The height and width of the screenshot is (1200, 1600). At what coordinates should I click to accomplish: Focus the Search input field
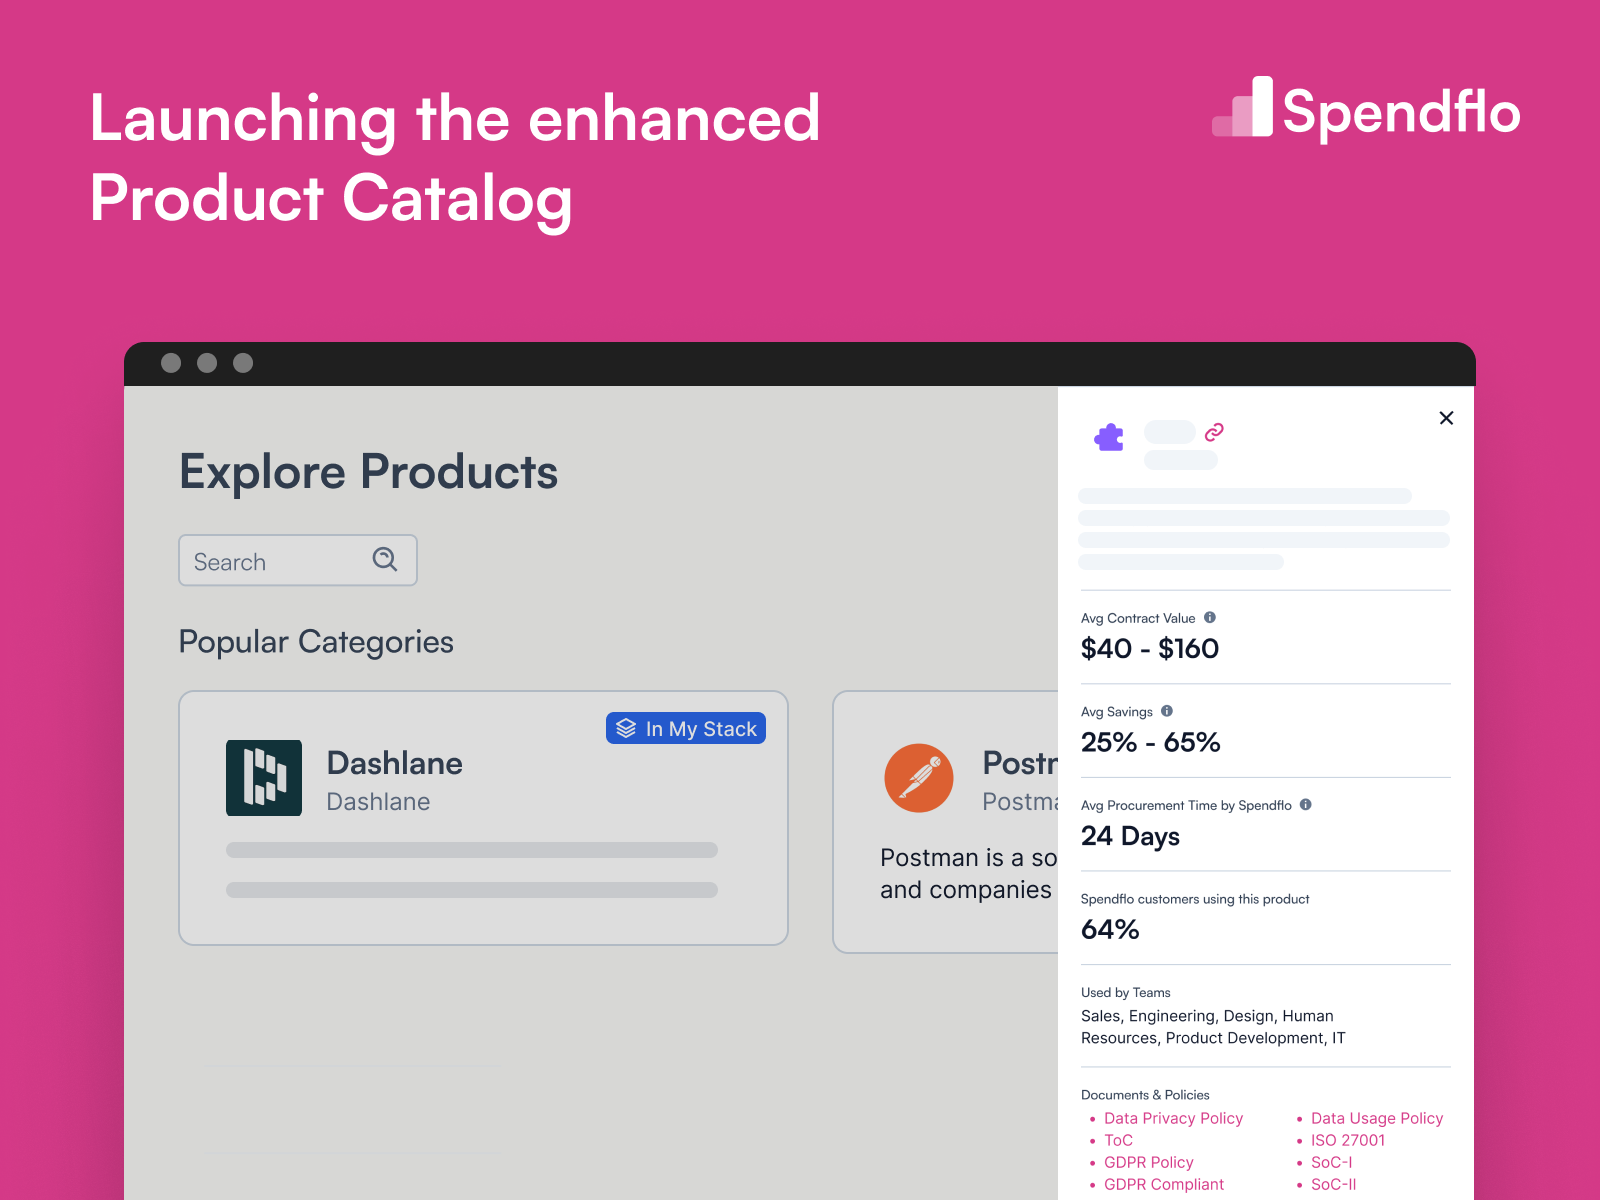(x=298, y=560)
